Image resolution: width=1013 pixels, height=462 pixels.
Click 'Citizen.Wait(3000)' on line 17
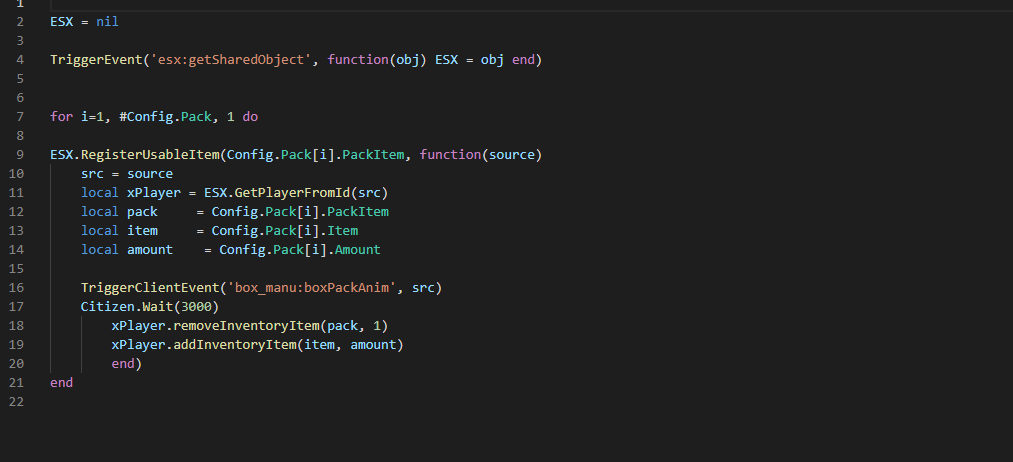click(x=150, y=306)
